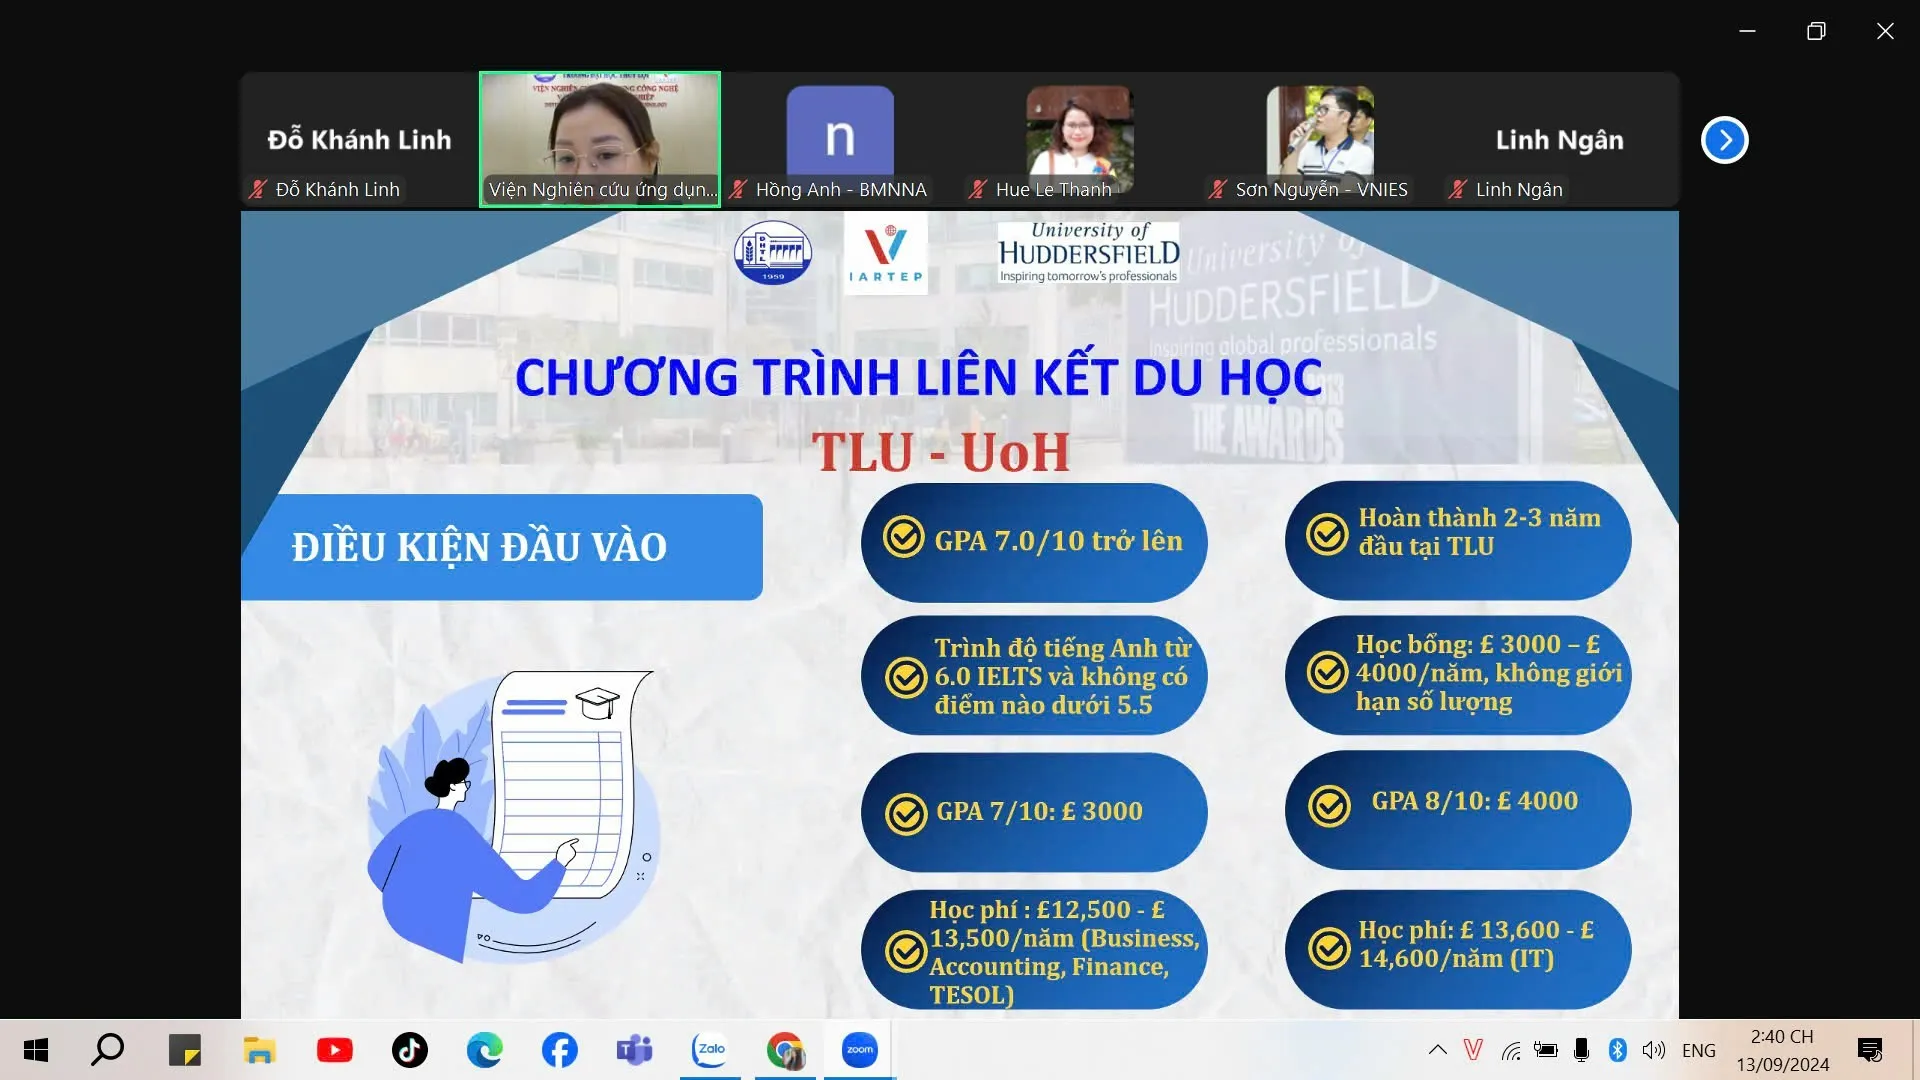Viewport: 1920px width, 1080px height.
Task: Open Microsoft Teams in the taskbar
Action: (x=634, y=1050)
